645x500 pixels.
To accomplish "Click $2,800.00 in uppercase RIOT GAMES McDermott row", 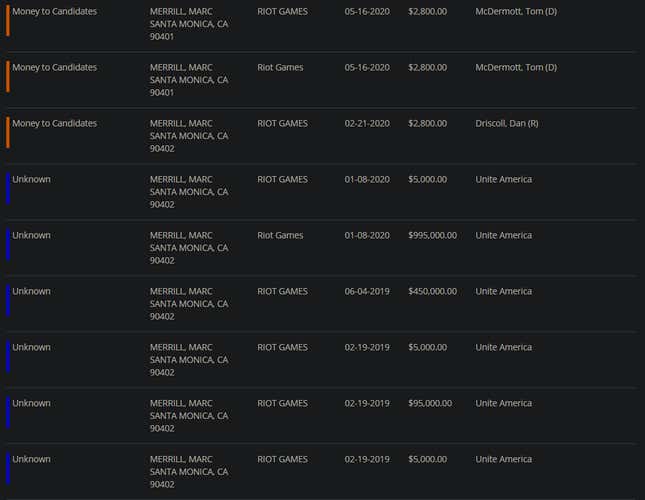I will pyautogui.click(x=427, y=12).
